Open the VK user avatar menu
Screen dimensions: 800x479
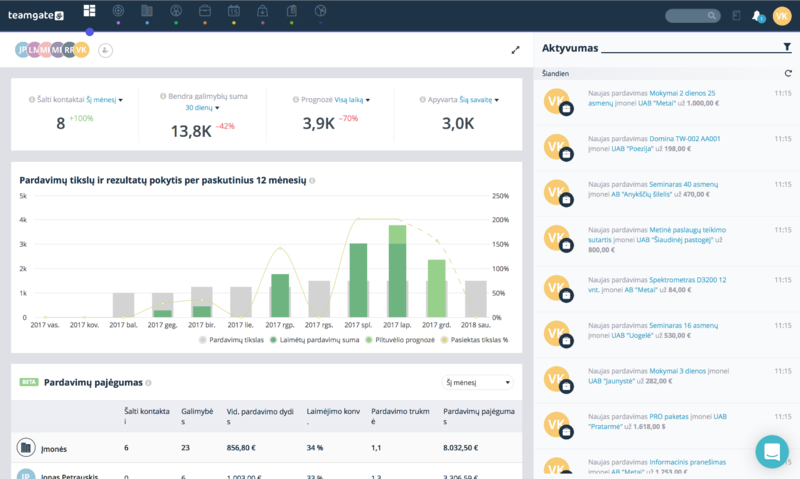coord(782,16)
